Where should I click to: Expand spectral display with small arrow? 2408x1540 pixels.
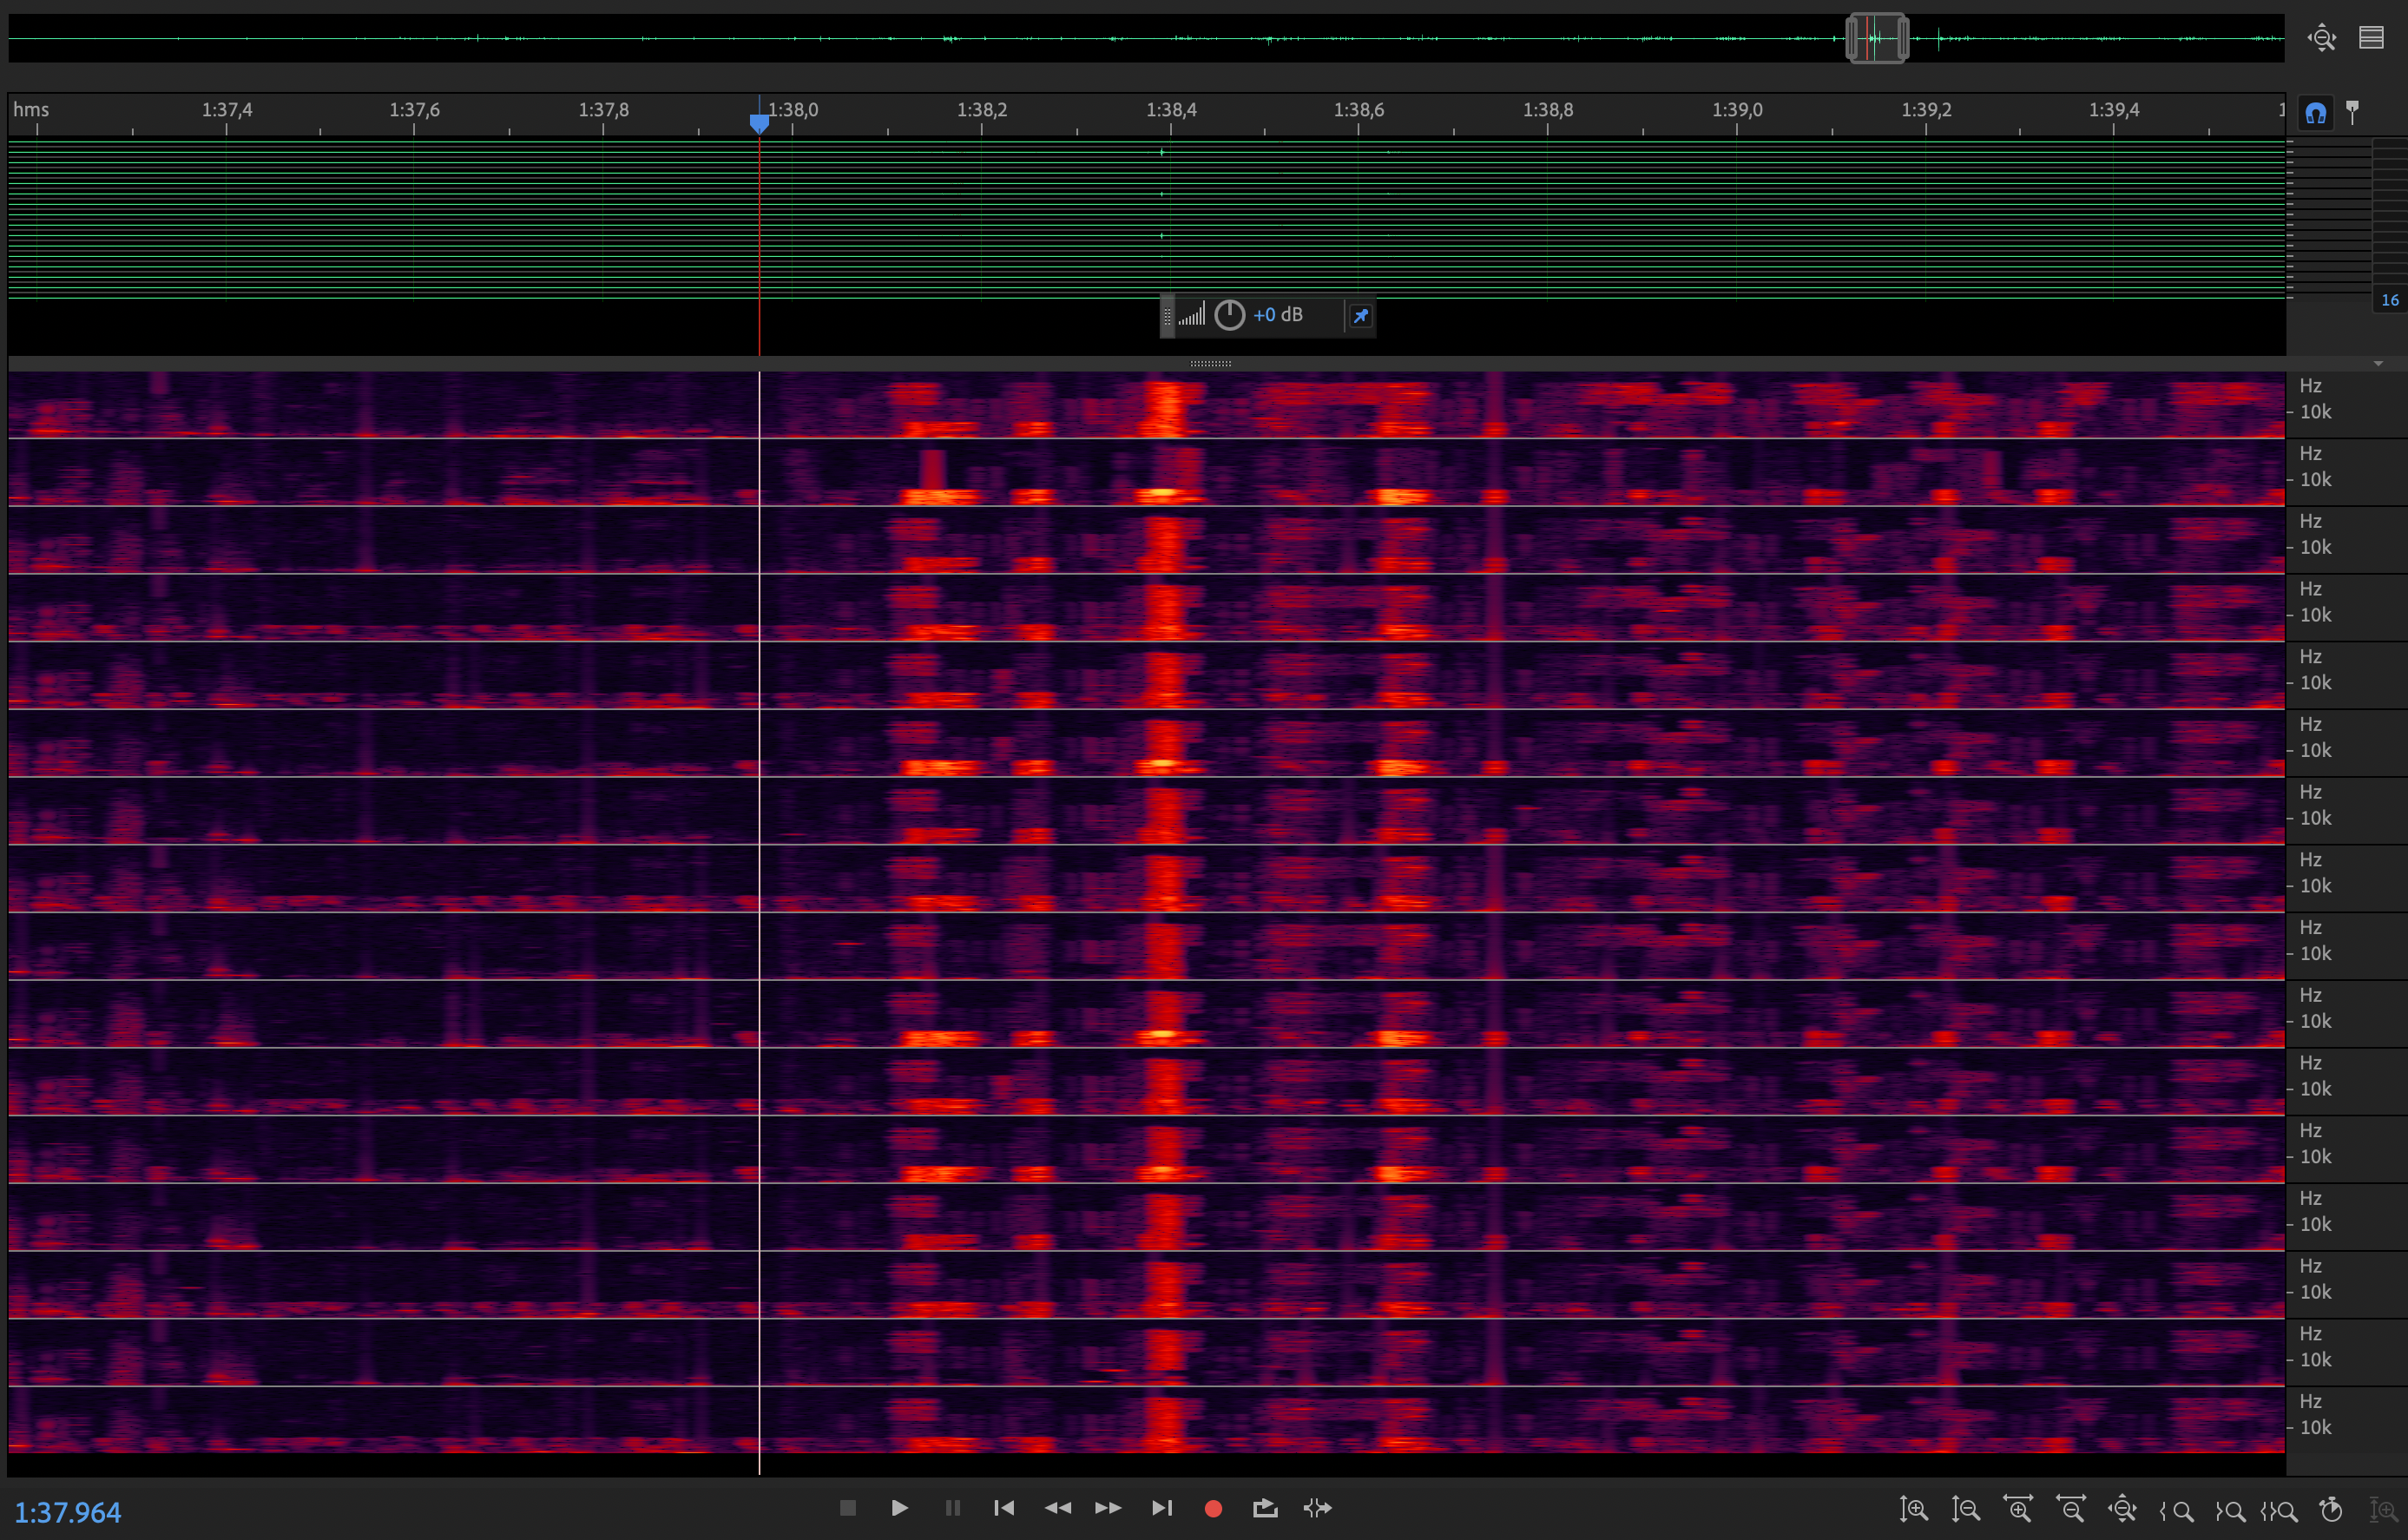(2378, 364)
